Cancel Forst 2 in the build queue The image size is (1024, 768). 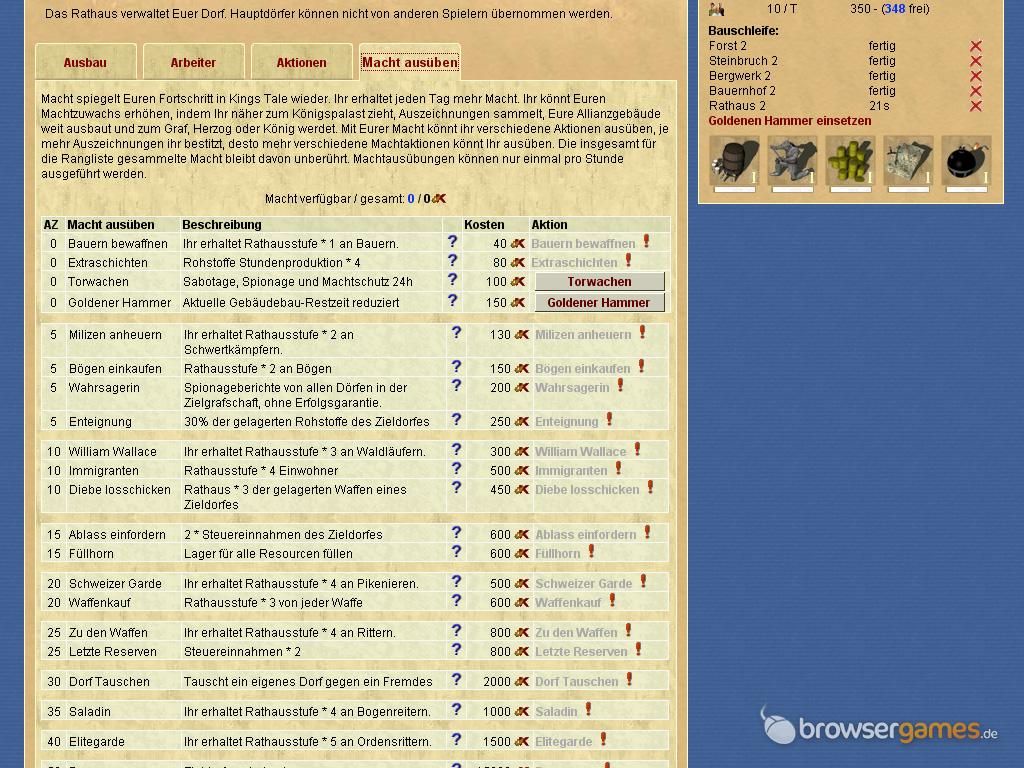tap(976, 46)
